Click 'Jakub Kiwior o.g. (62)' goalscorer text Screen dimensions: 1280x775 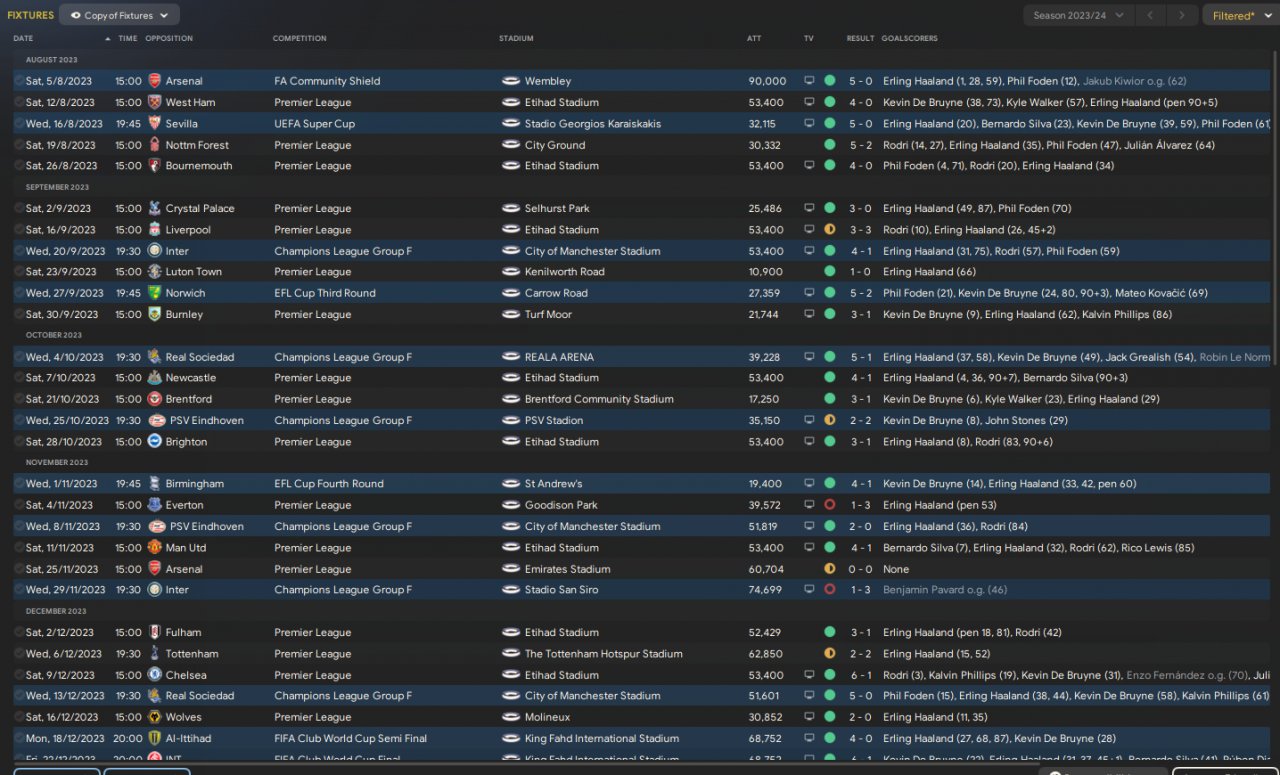pyautogui.click(x=1135, y=81)
